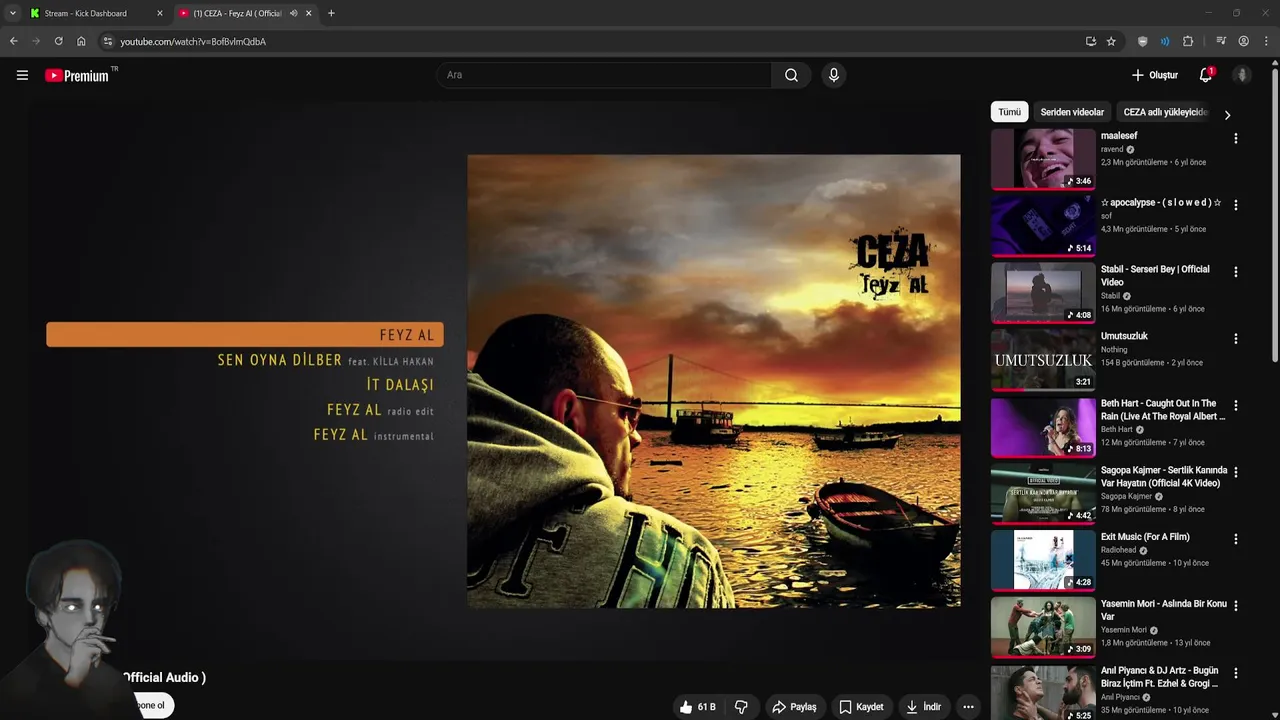Dislike the video with thumbs-down

click(x=741, y=707)
